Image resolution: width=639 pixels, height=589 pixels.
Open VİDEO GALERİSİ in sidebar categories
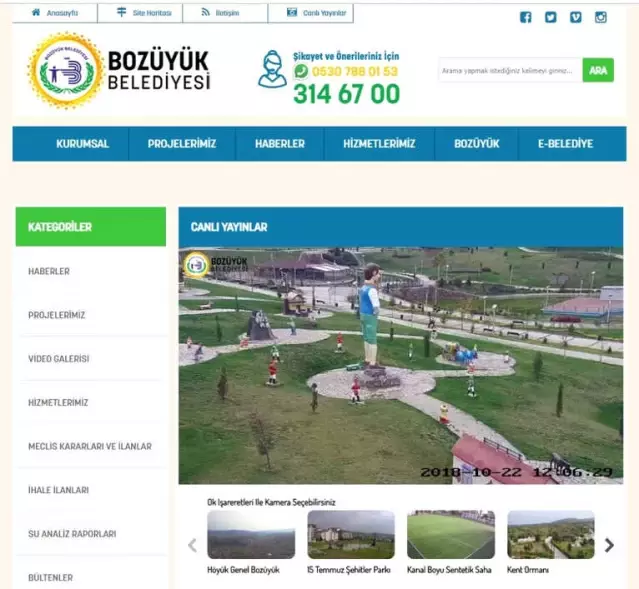[x=59, y=359]
